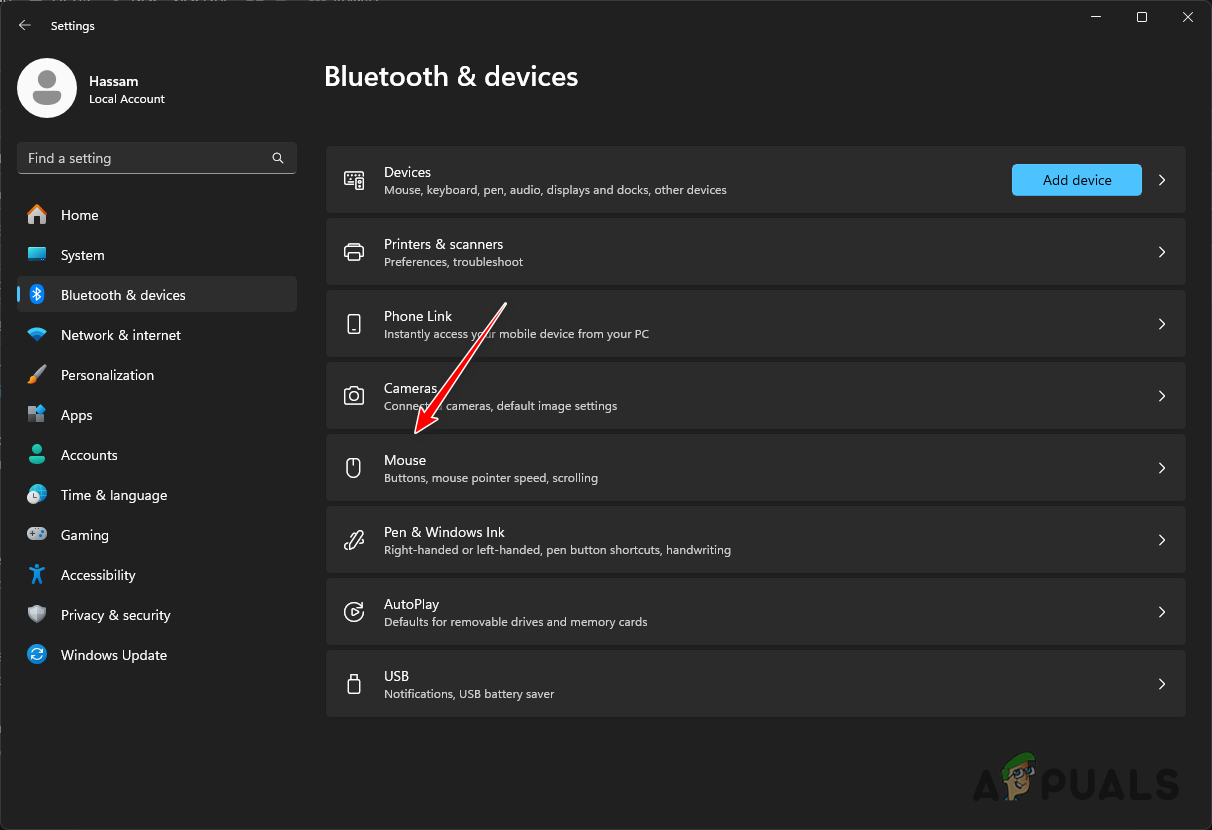Image resolution: width=1212 pixels, height=830 pixels.
Task: Select Windows Update in the sidebar
Action: (113, 655)
